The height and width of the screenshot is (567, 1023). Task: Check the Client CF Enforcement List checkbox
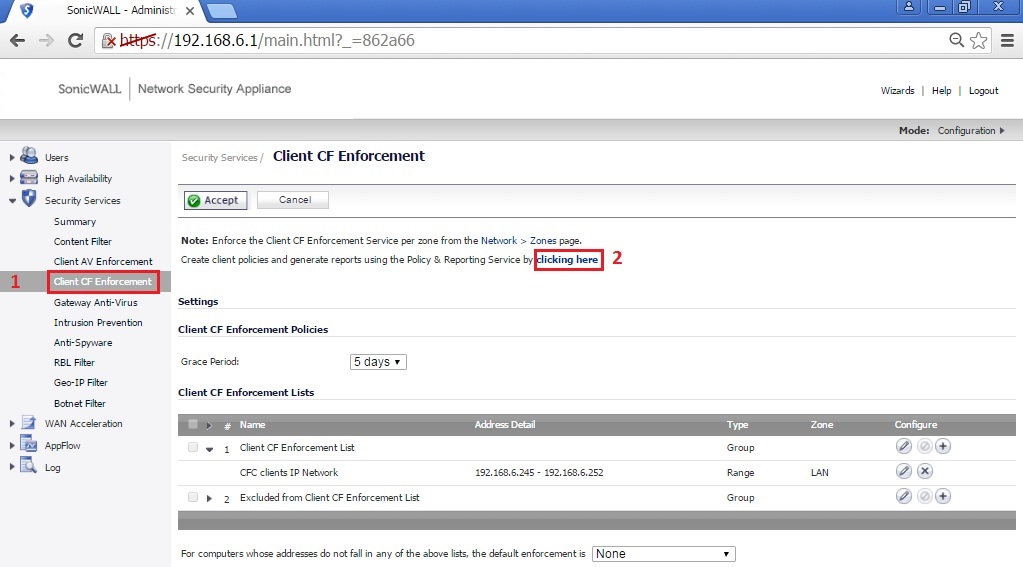click(193, 448)
